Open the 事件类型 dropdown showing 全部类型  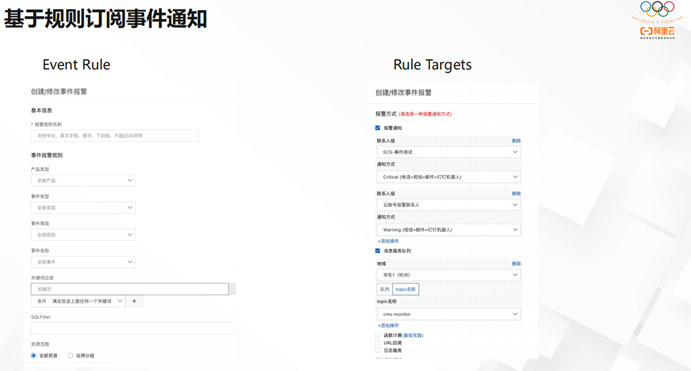[x=83, y=208]
